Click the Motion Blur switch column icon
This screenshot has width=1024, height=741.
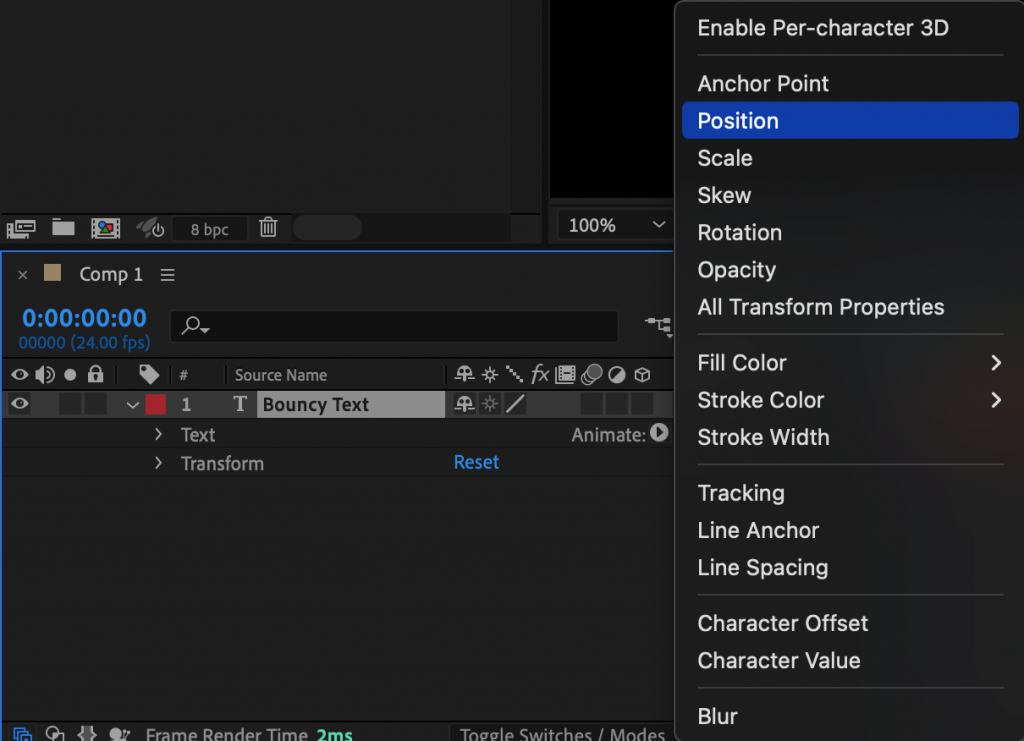click(591, 374)
